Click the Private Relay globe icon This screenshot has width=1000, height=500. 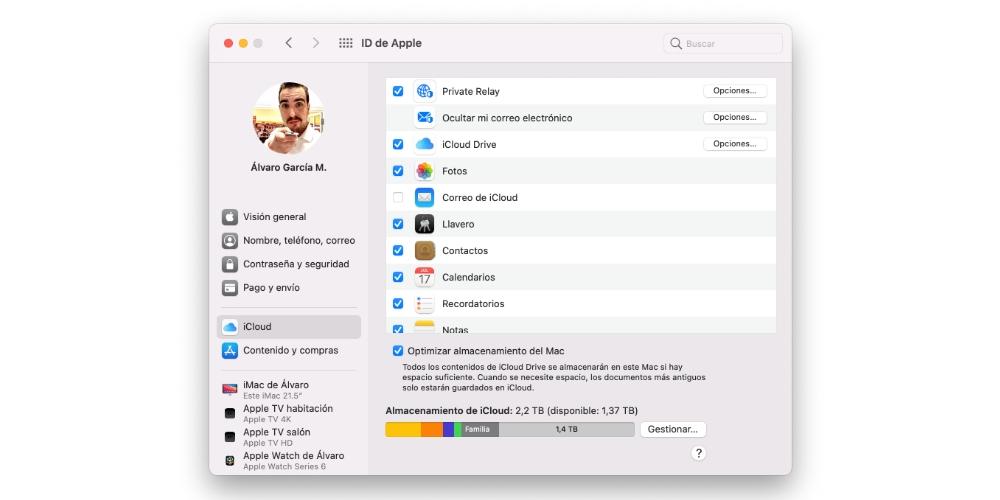(424, 91)
